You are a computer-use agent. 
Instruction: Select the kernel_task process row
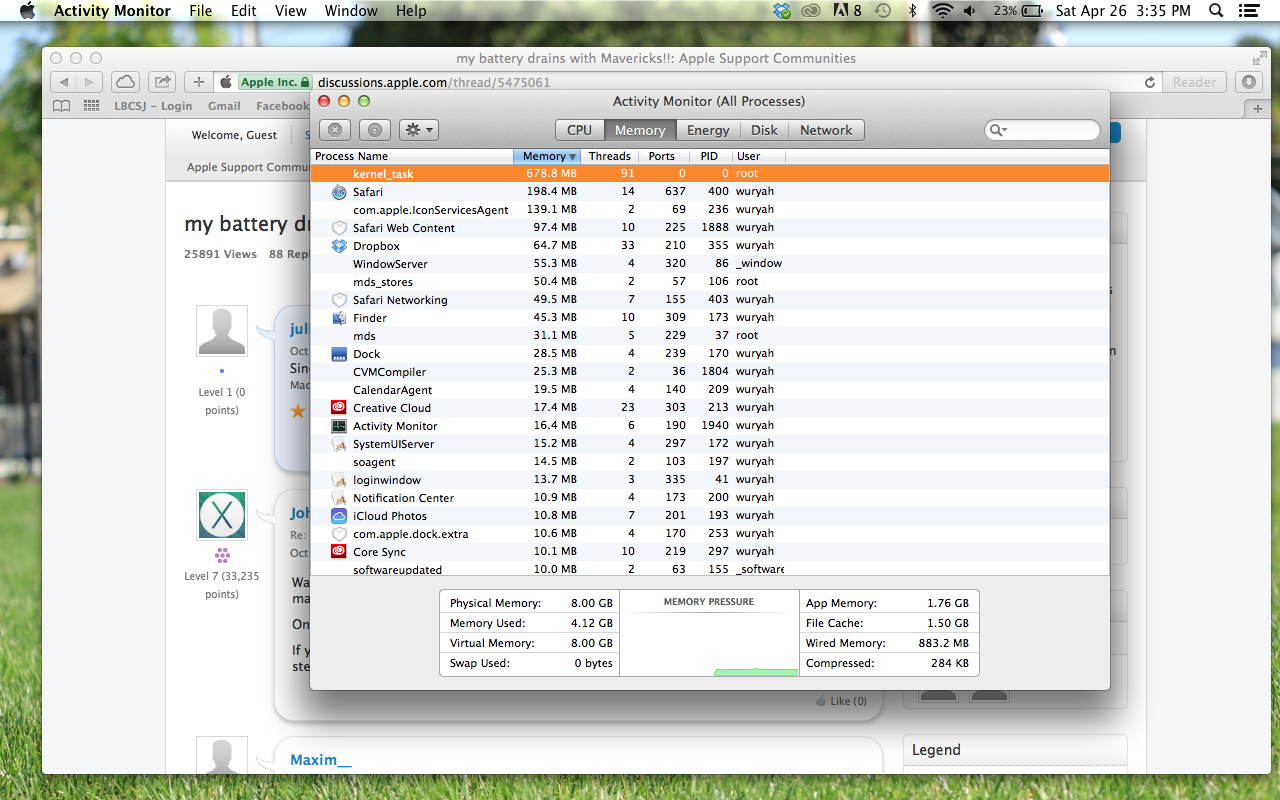(710, 173)
